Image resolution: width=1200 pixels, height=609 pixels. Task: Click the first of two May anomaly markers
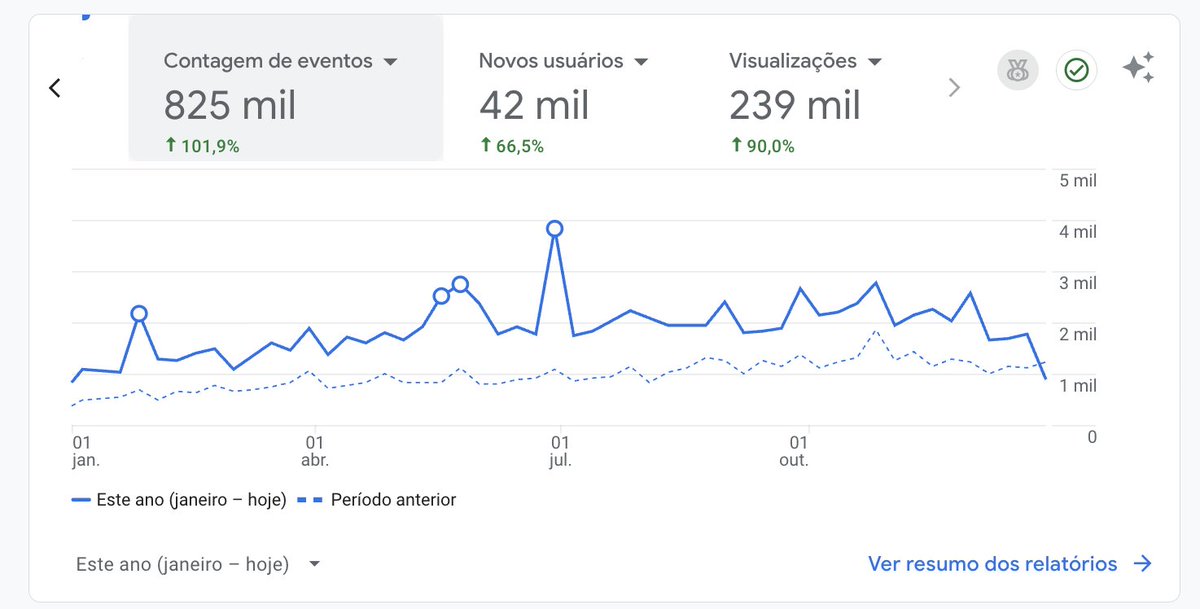tap(441, 296)
